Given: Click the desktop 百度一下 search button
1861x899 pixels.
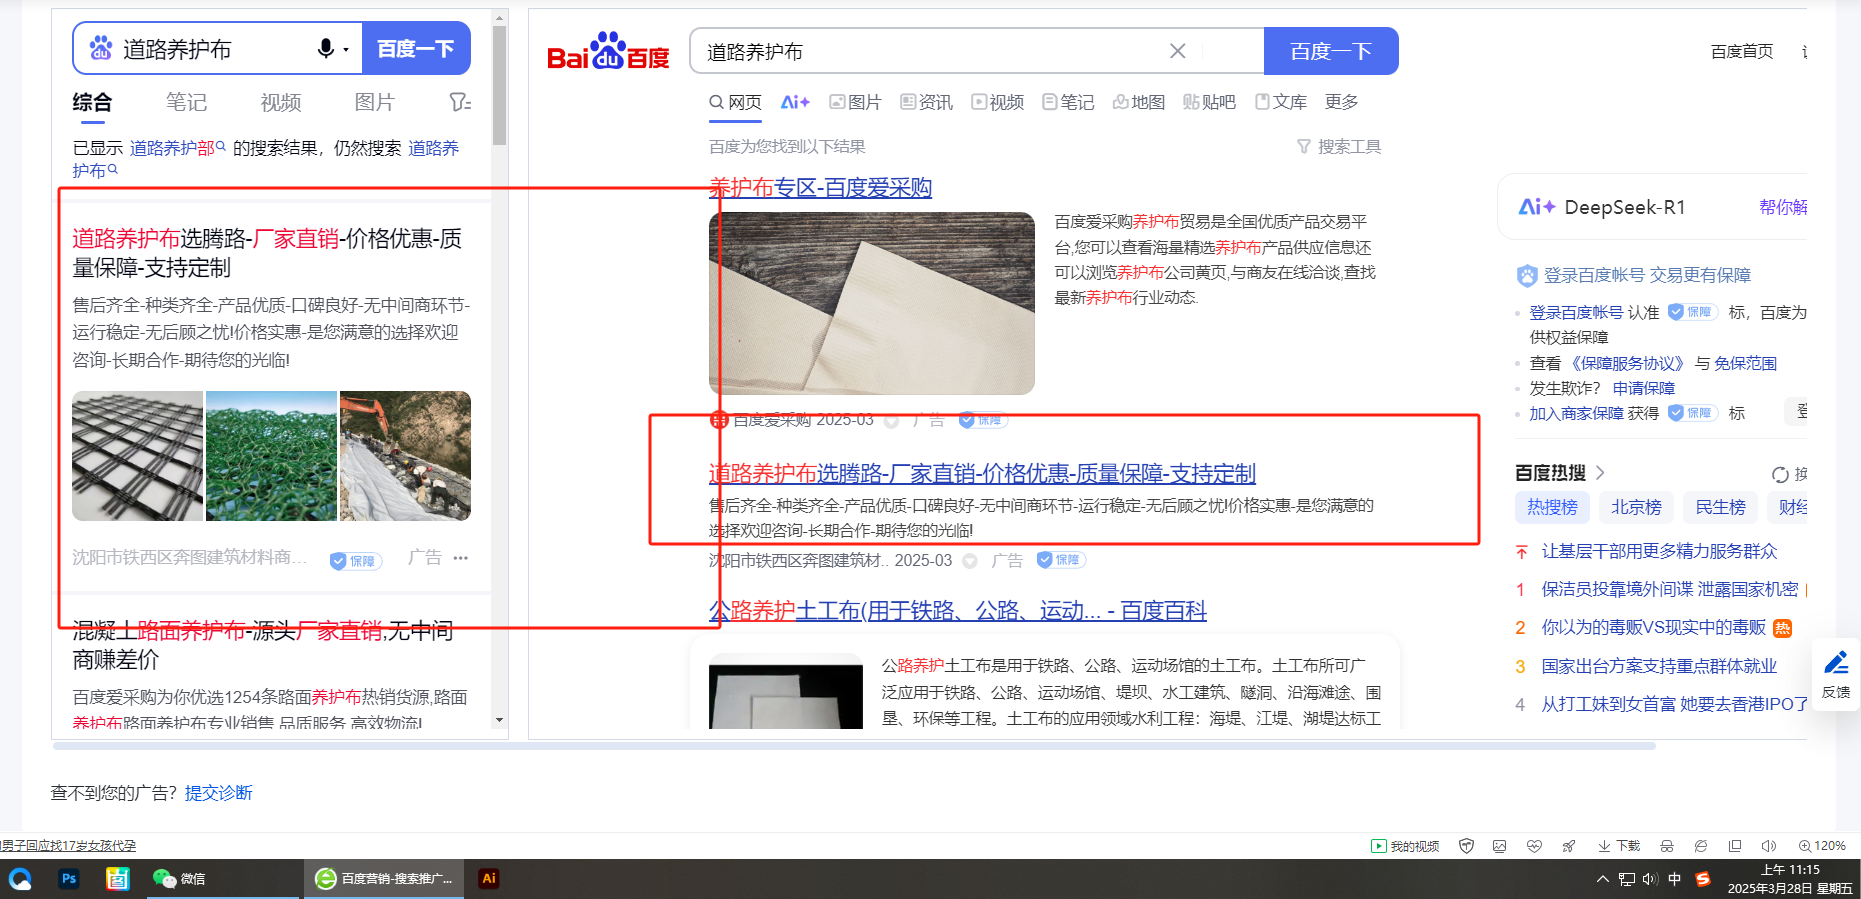Looking at the screenshot, I should click(1331, 51).
